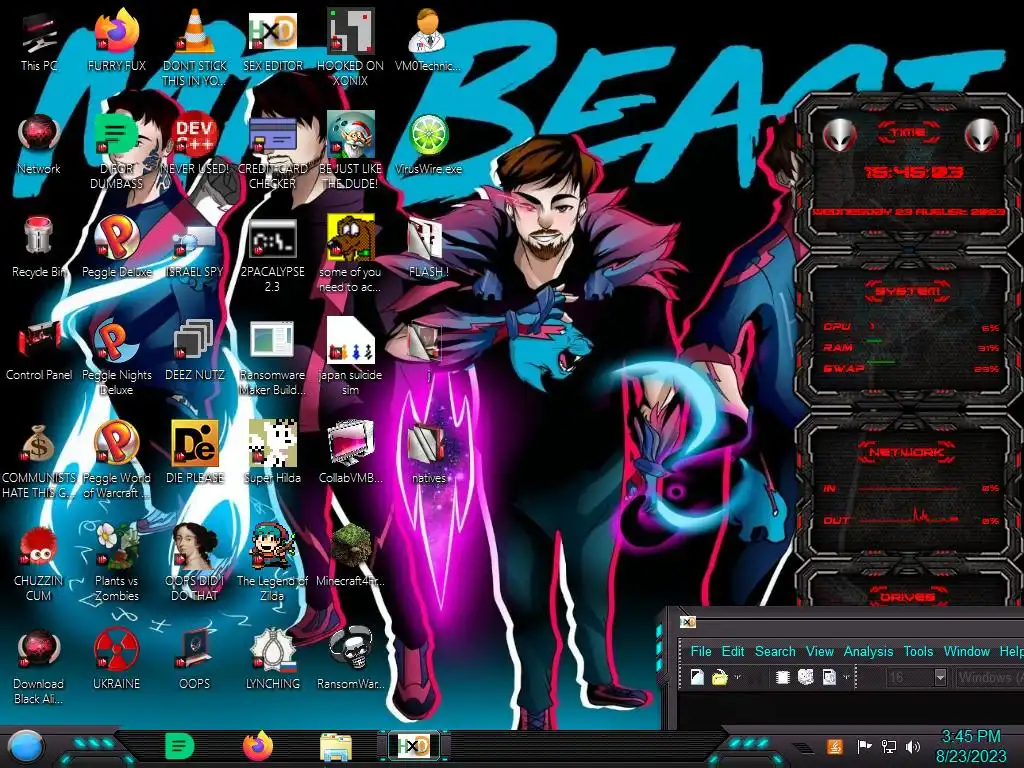Select The Legend of Zilda shortcut
This screenshot has height=768, width=1024.
point(272,563)
